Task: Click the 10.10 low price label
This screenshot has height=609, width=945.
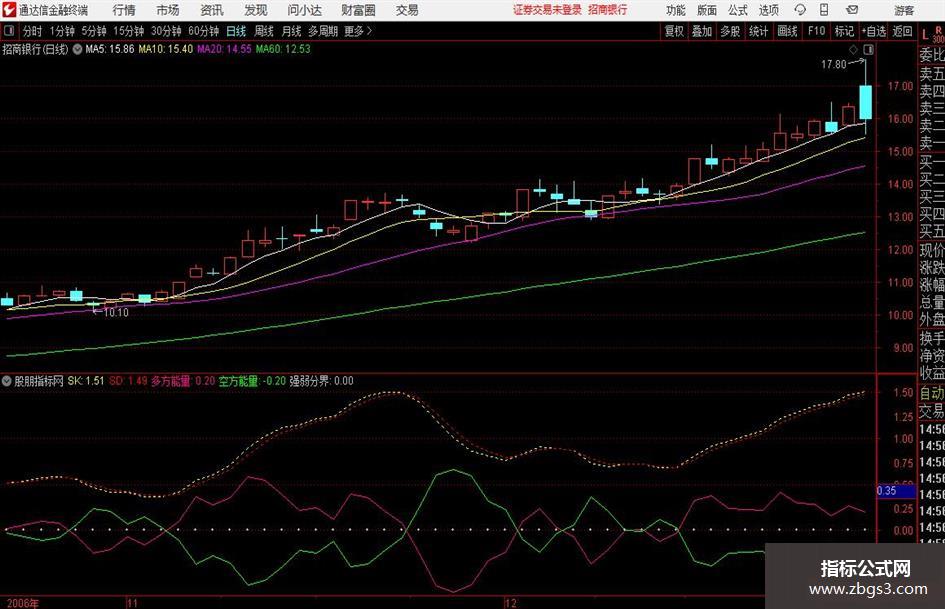Action: coord(116,312)
